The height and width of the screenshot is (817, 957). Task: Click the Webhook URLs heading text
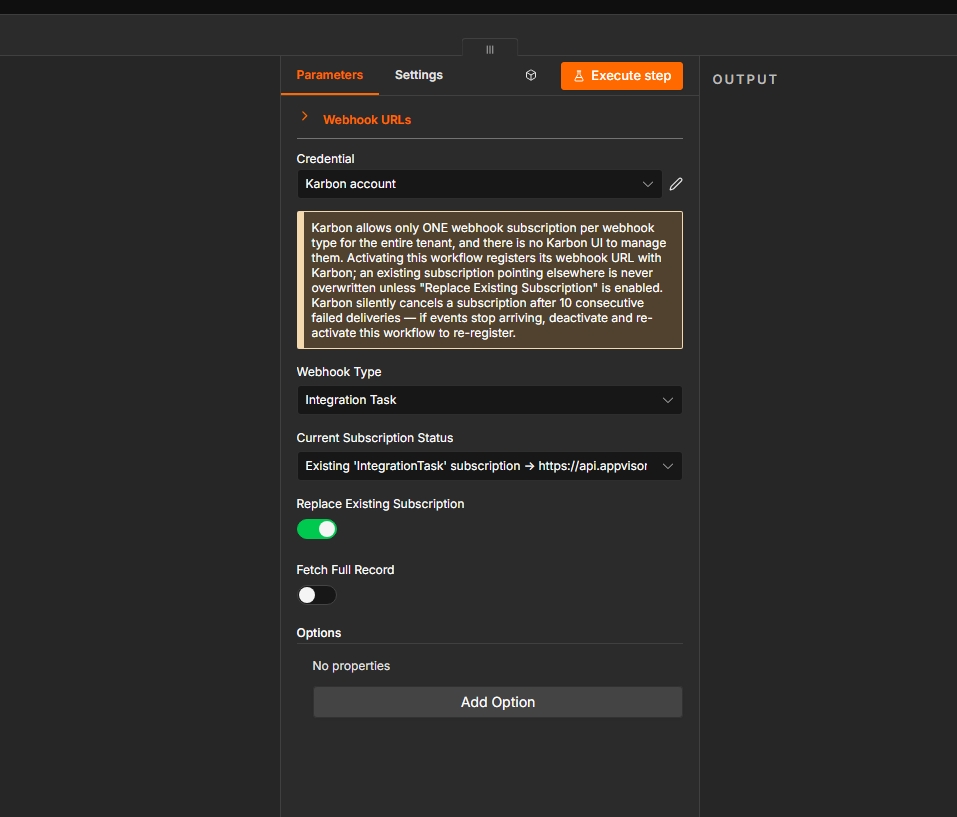click(367, 120)
